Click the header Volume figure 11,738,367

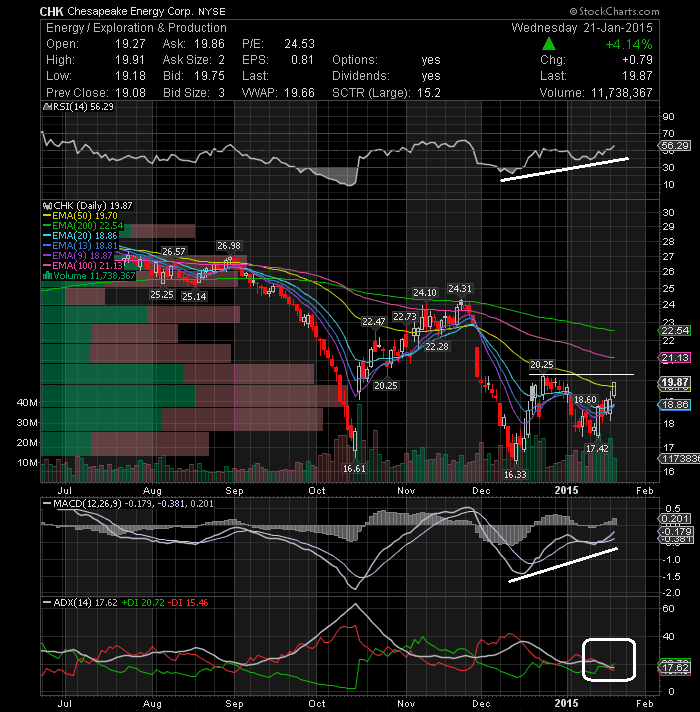point(621,93)
